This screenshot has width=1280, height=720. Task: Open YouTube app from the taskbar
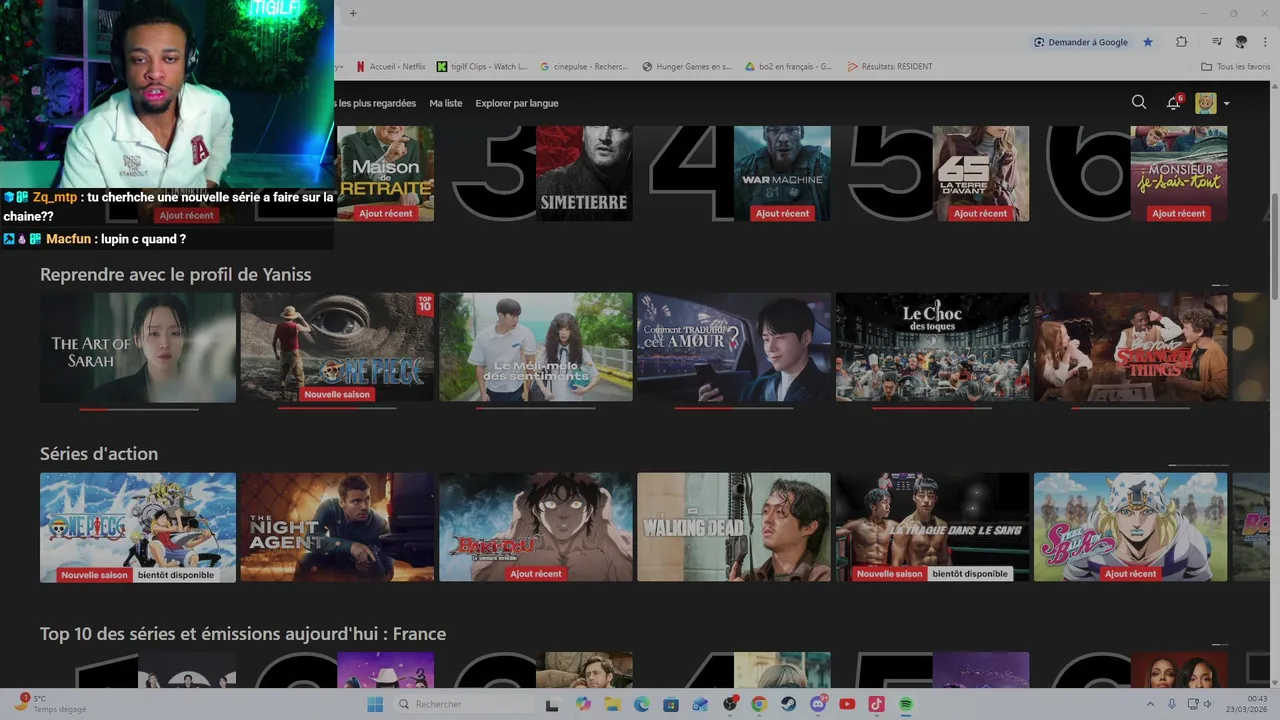[847, 704]
